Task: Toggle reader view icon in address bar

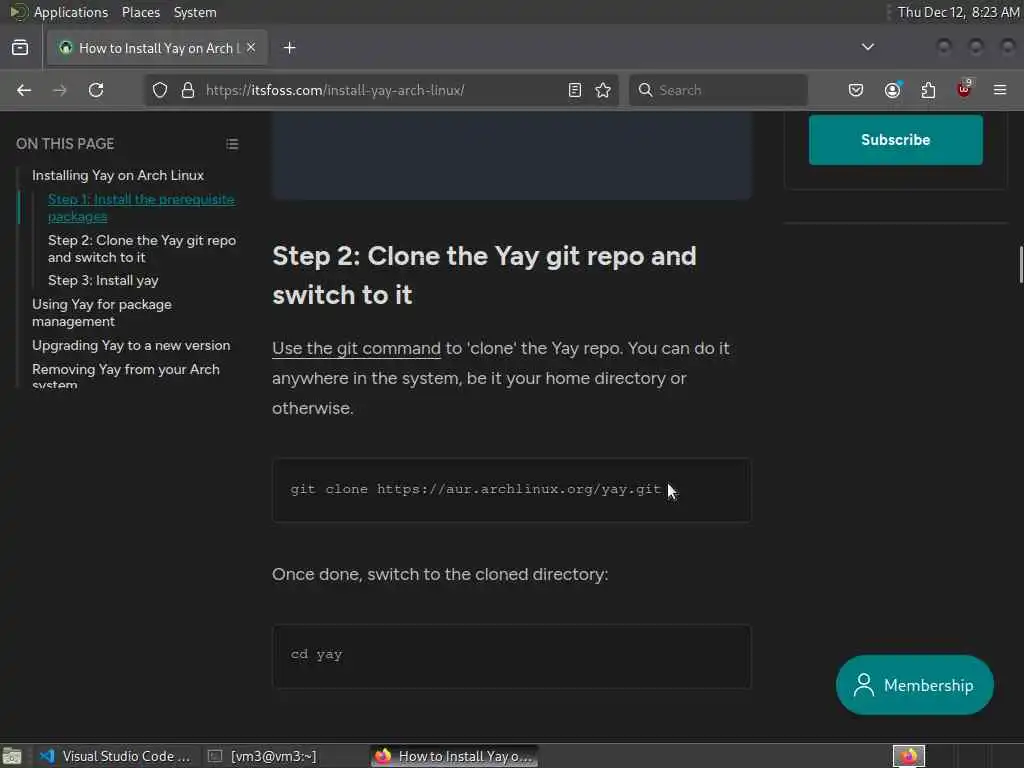Action: tap(575, 90)
